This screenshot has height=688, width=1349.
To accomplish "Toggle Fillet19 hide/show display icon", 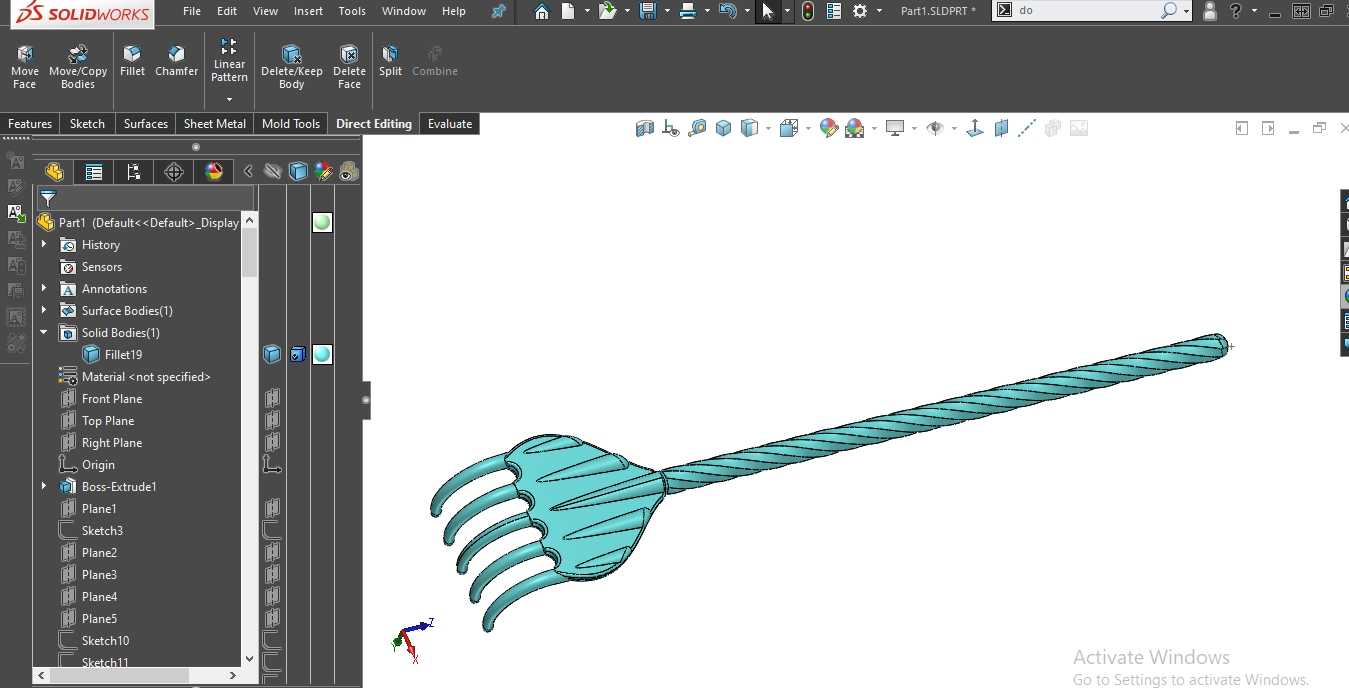I will pos(272,354).
